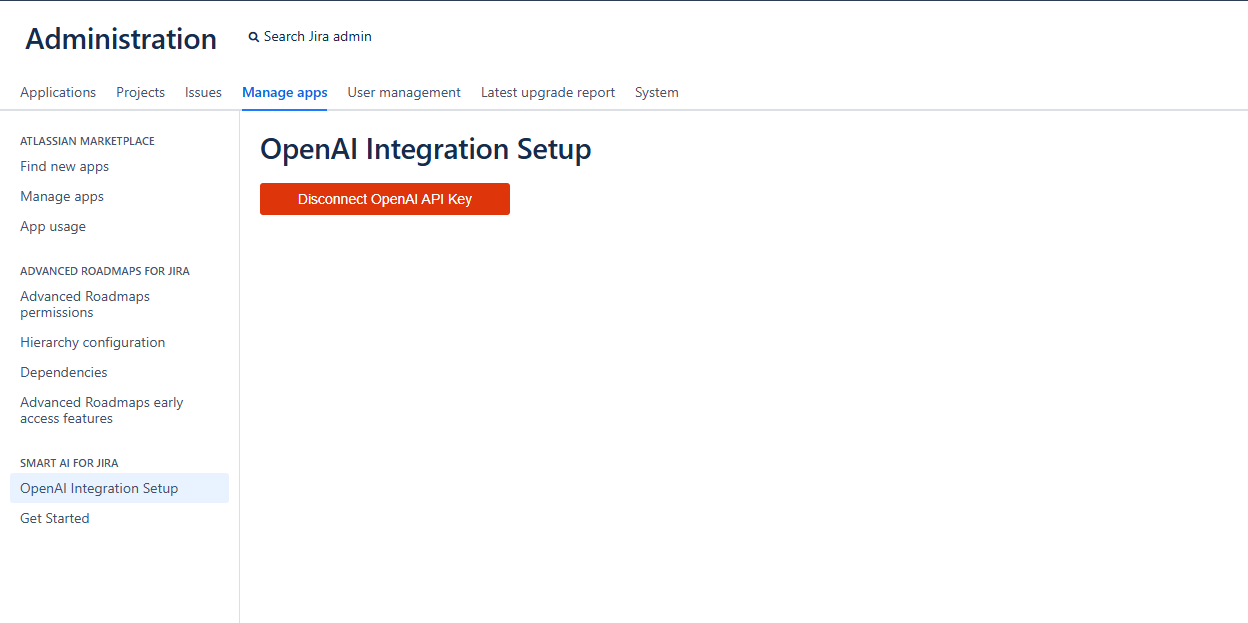Click the Search Jira admin field
This screenshot has width=1248, height=623.
coord(317,37)
